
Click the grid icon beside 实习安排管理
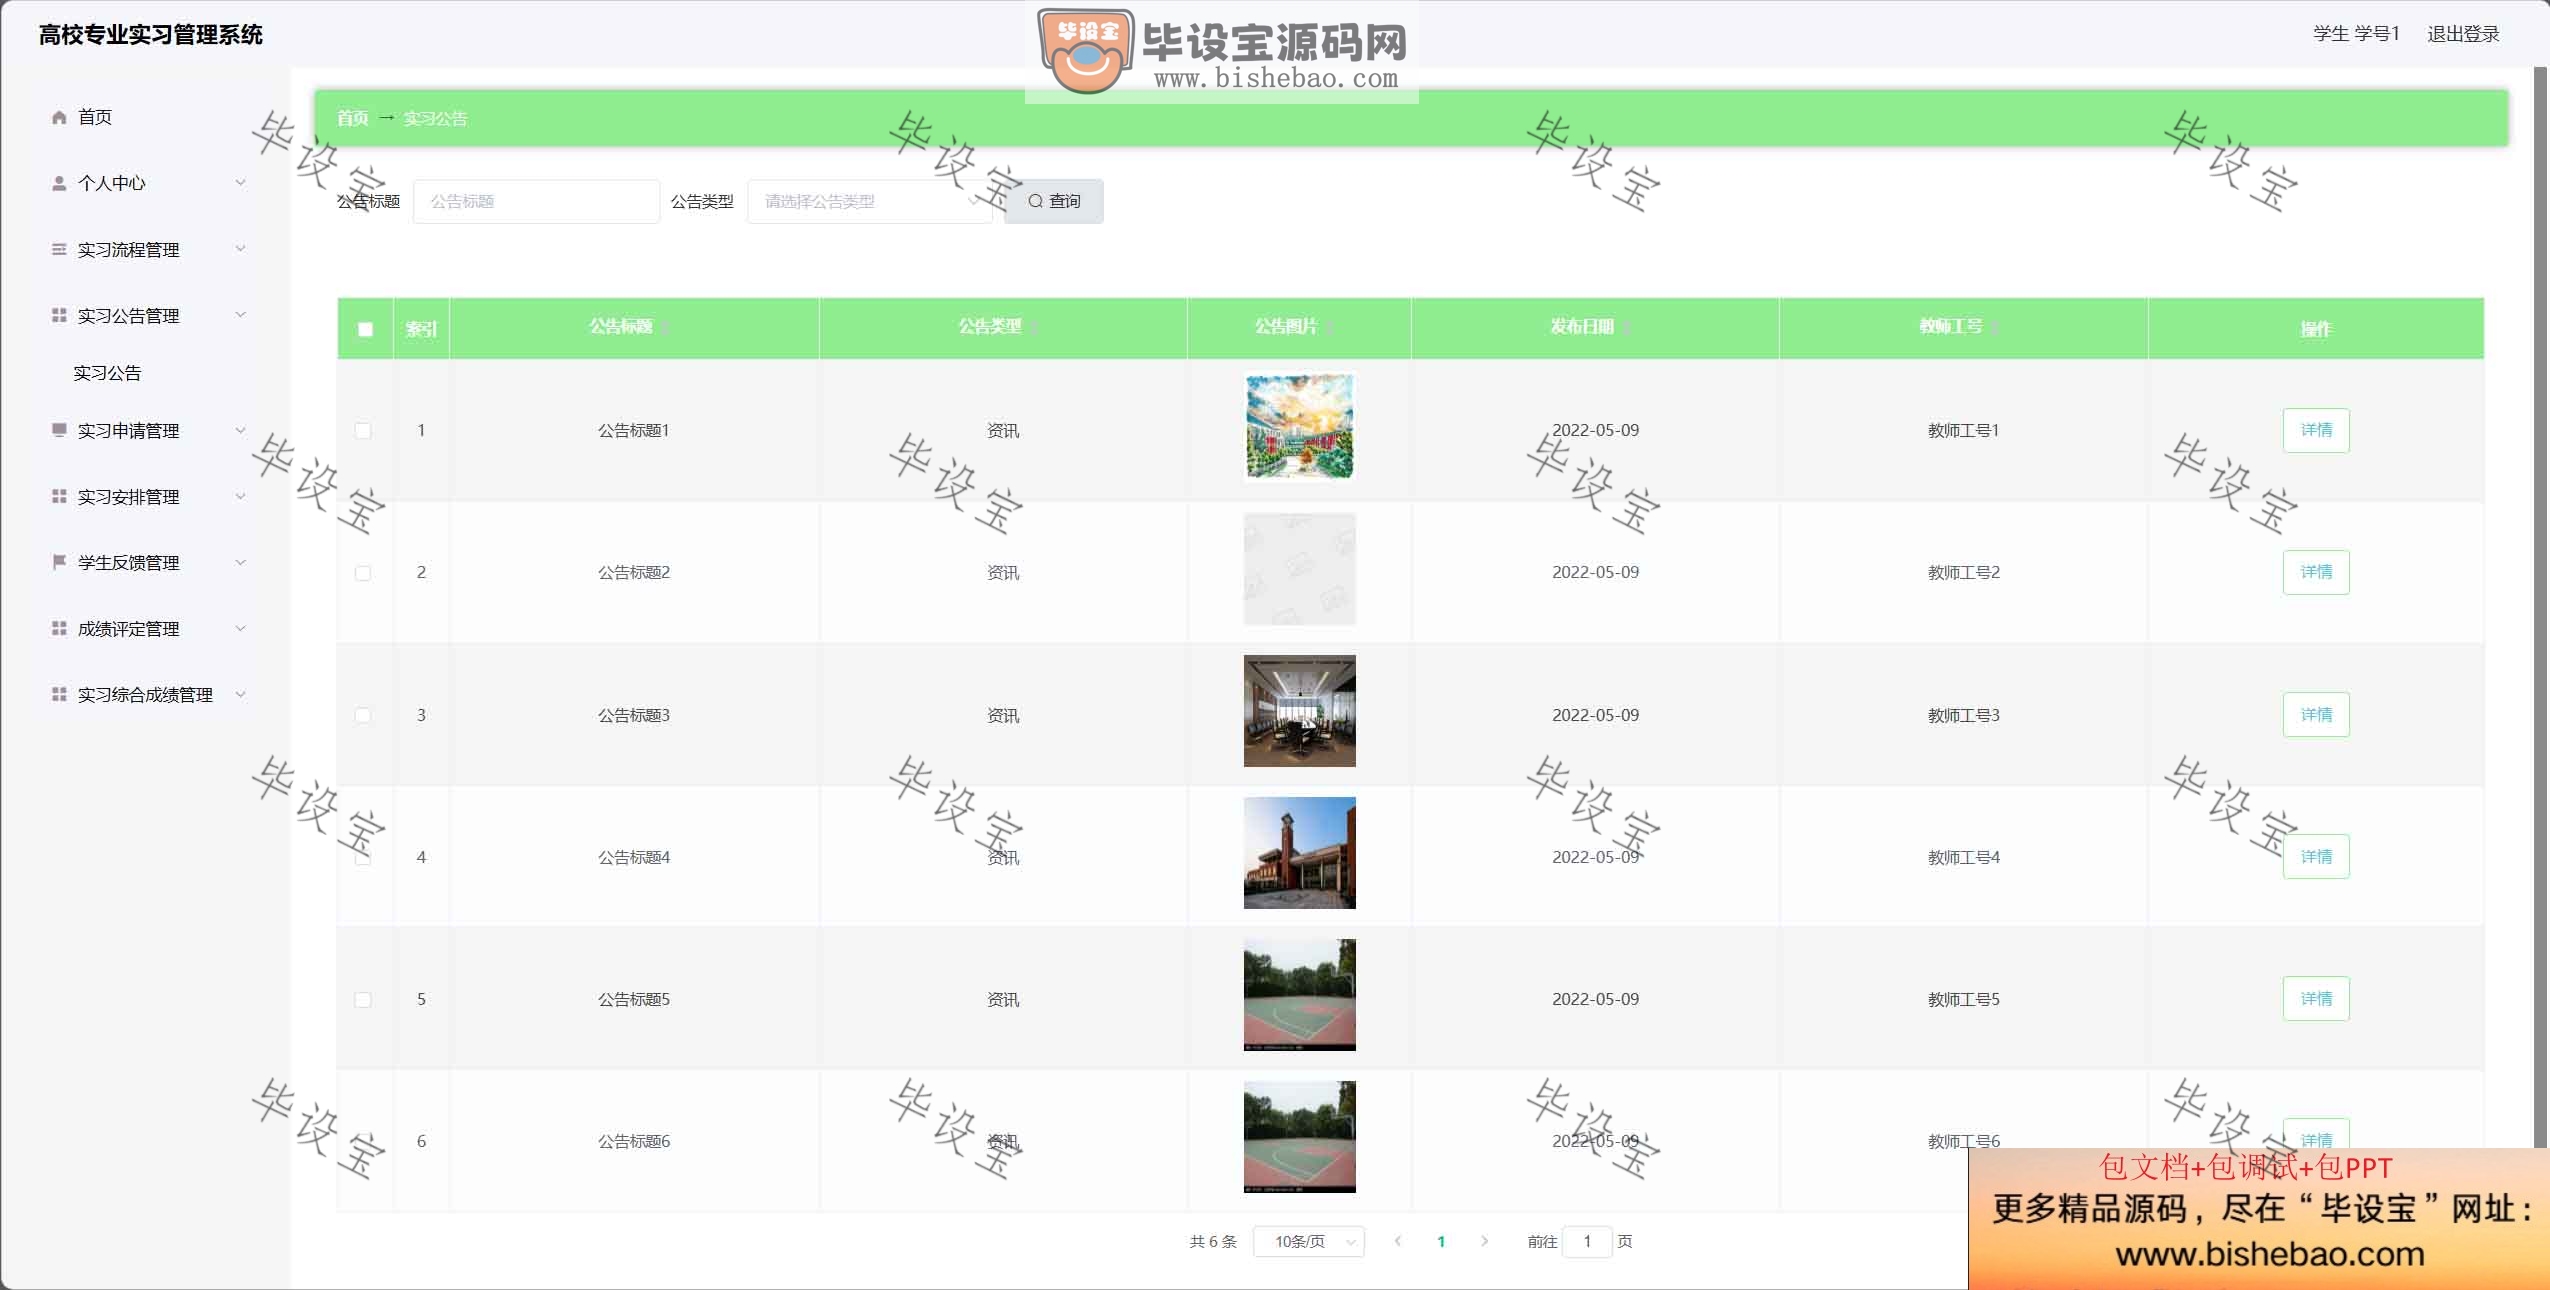[59, 496]
